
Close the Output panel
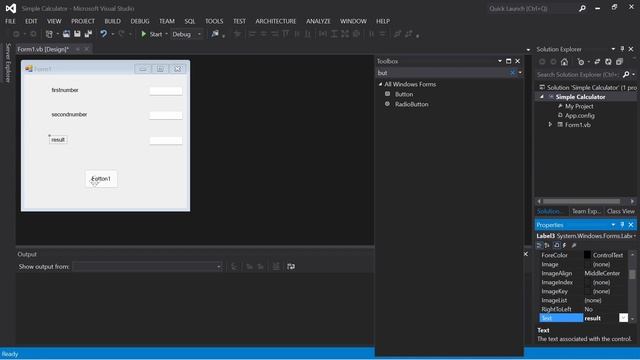point(526,254)
